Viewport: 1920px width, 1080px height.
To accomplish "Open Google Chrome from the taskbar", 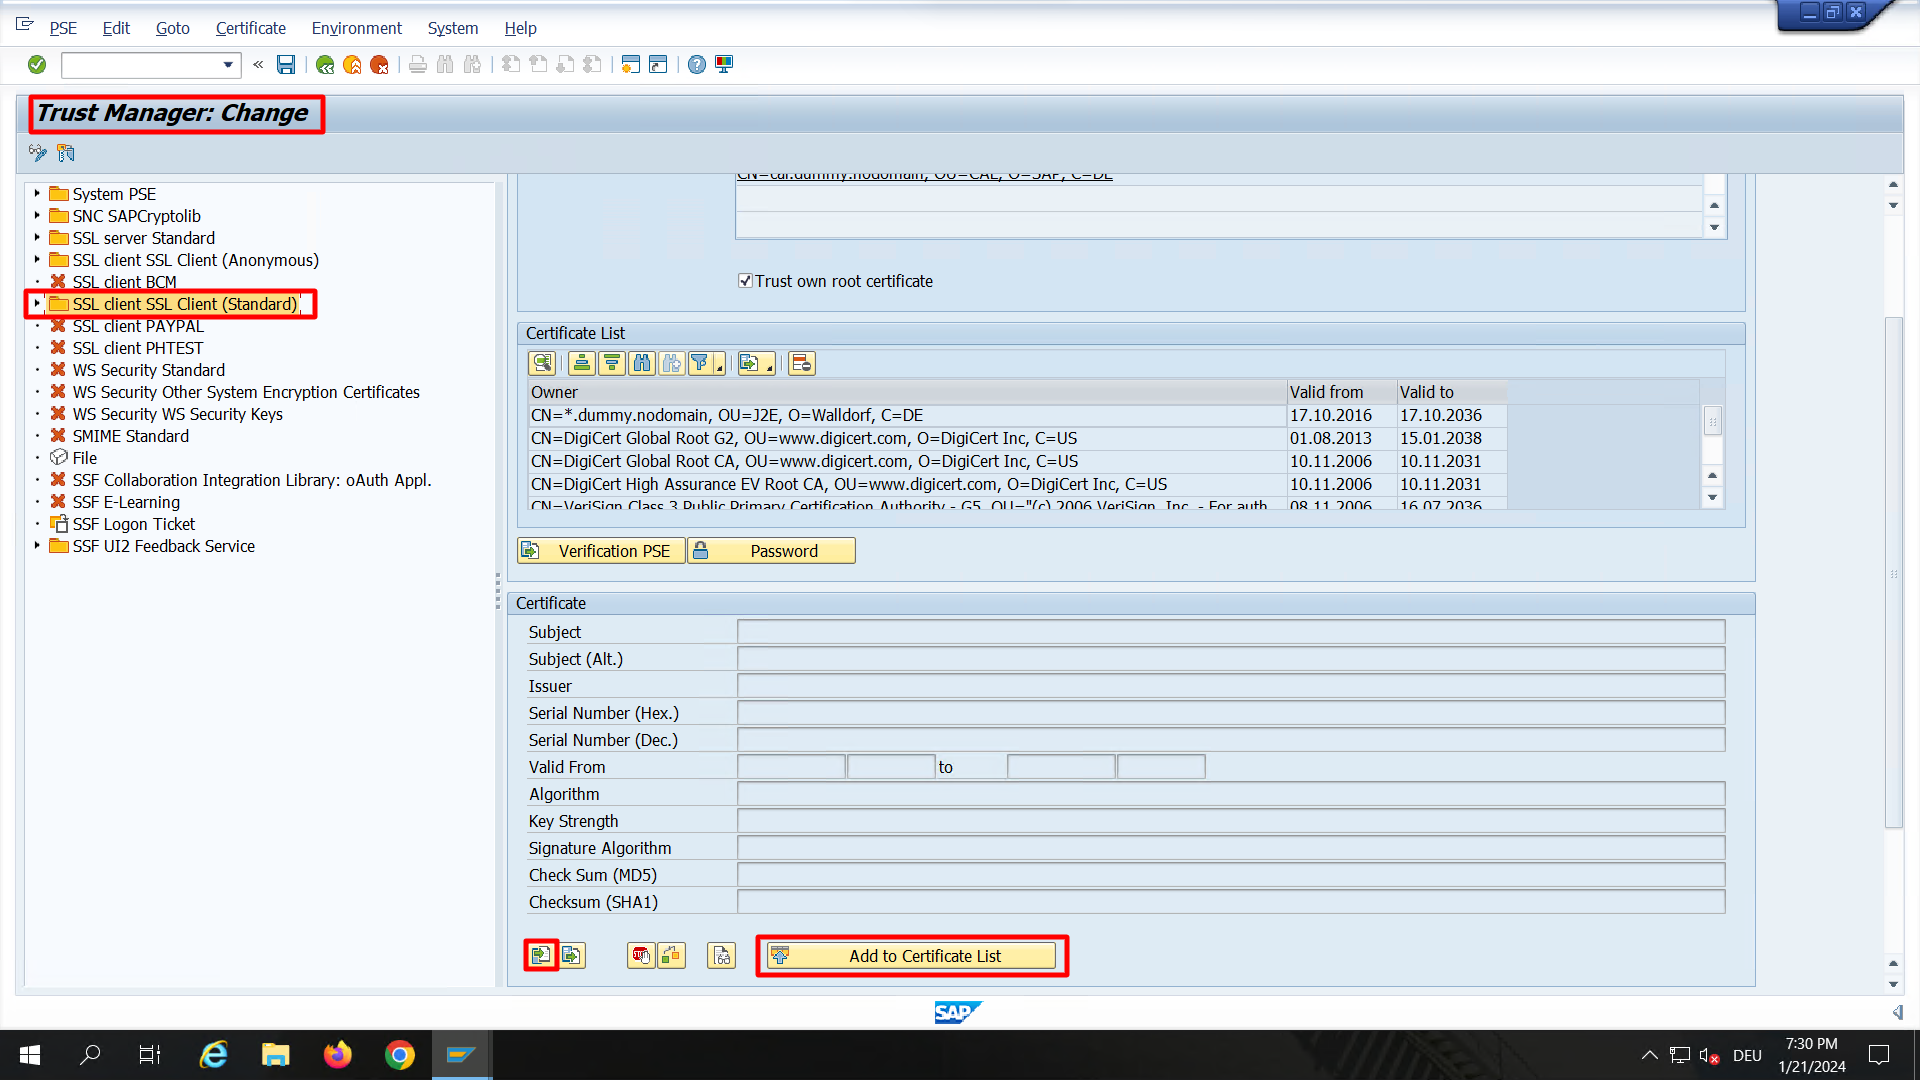I will (399, 1055).
